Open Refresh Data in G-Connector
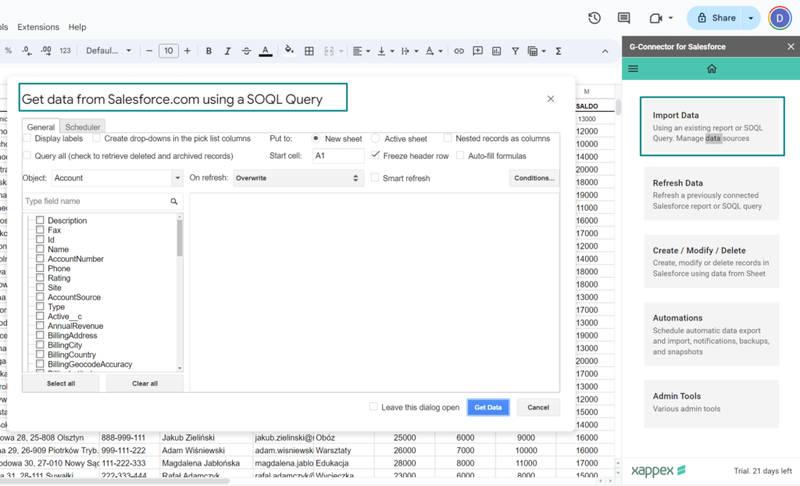Screen dimensions: 800x486 pyautogui.click(x=711, y=194)
